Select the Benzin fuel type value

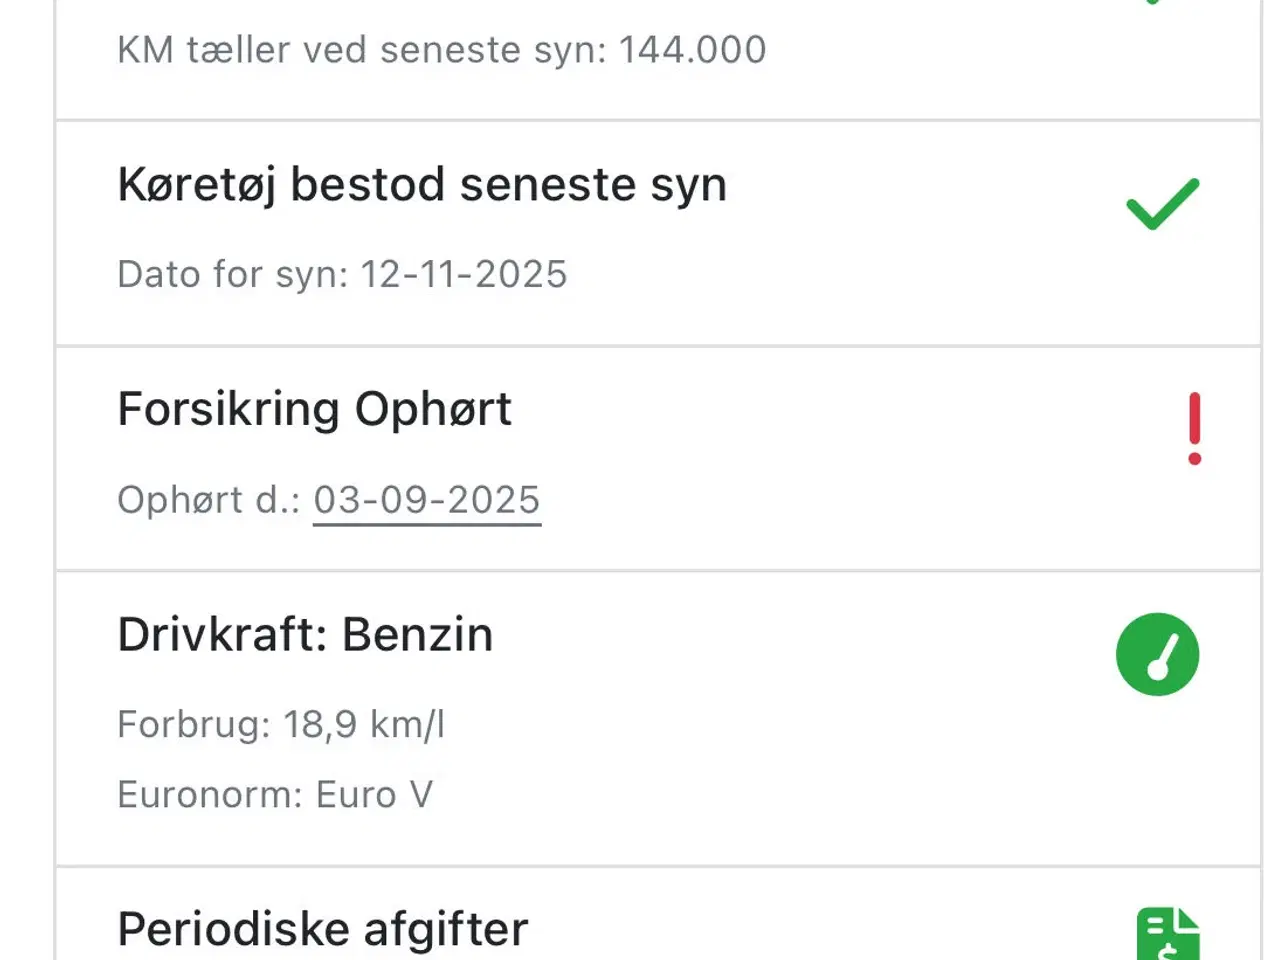coord(418,635)
